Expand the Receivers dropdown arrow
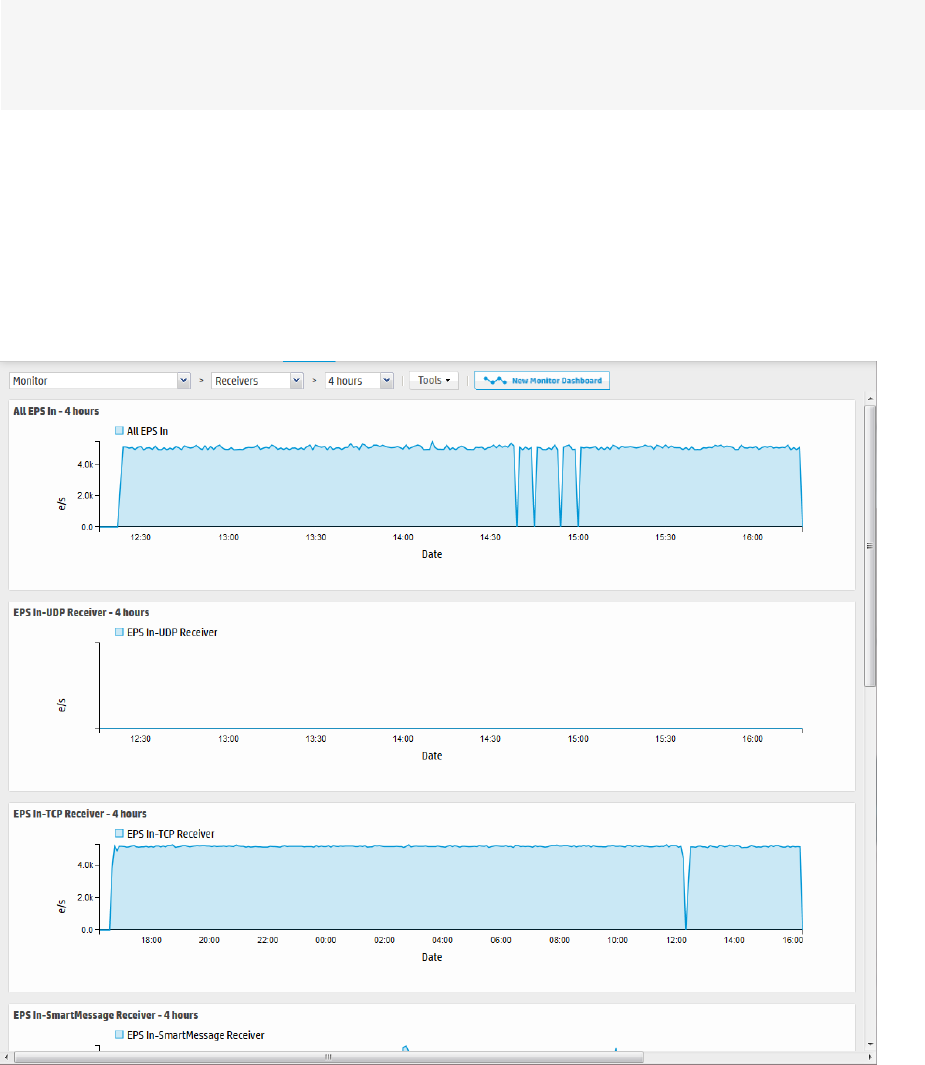This screenshot has height=1065, width=925. click(296, 380)
